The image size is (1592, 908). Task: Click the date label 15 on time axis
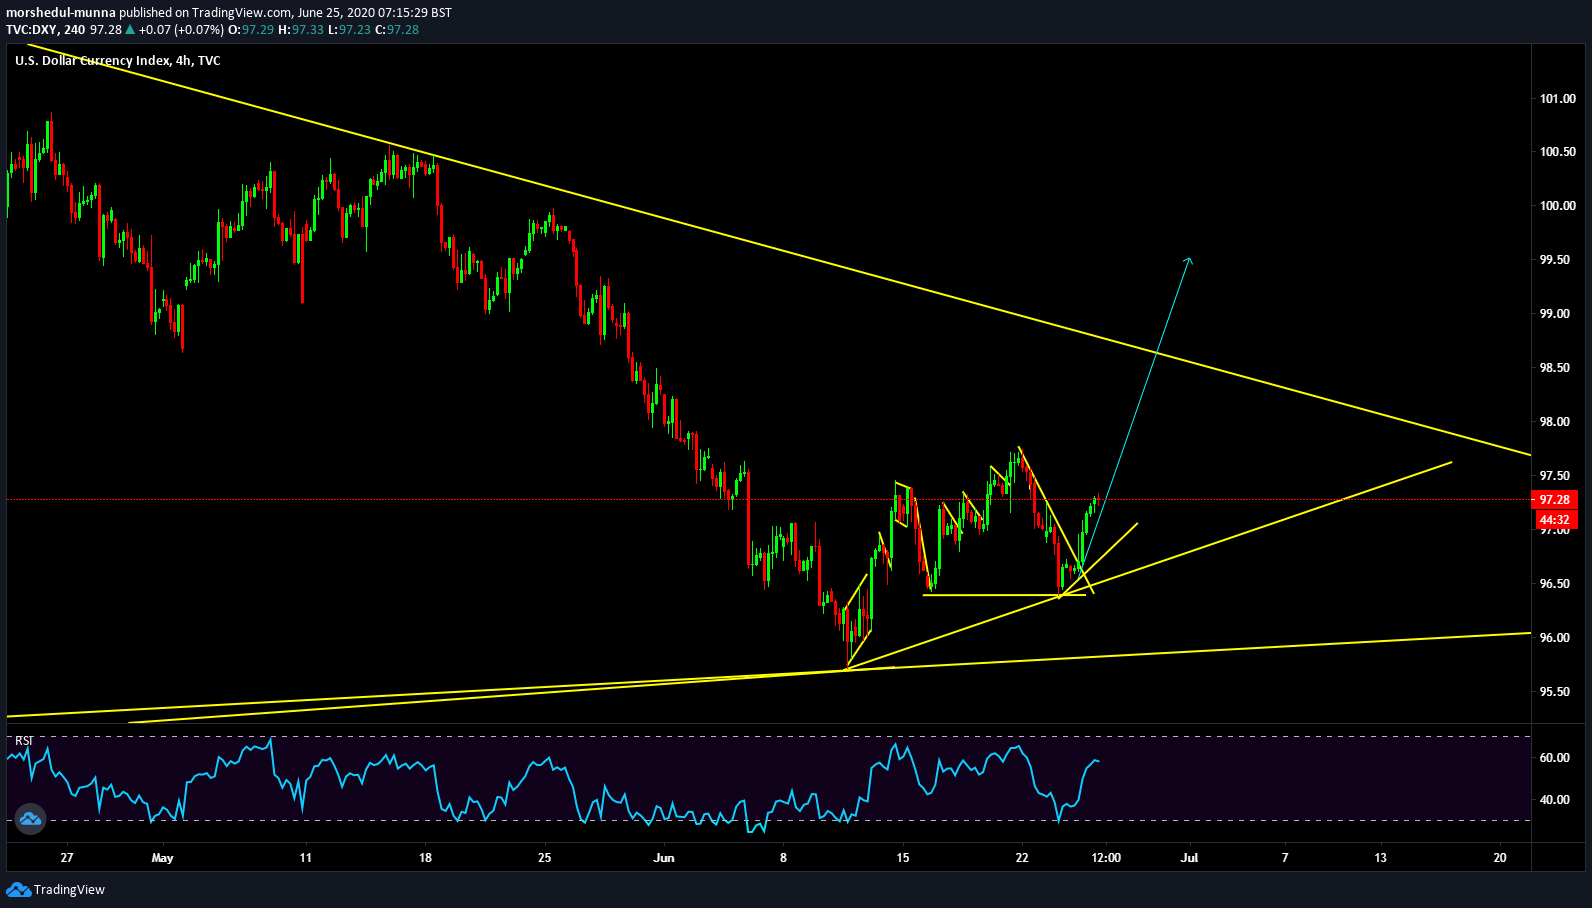[x=903, y=858]
